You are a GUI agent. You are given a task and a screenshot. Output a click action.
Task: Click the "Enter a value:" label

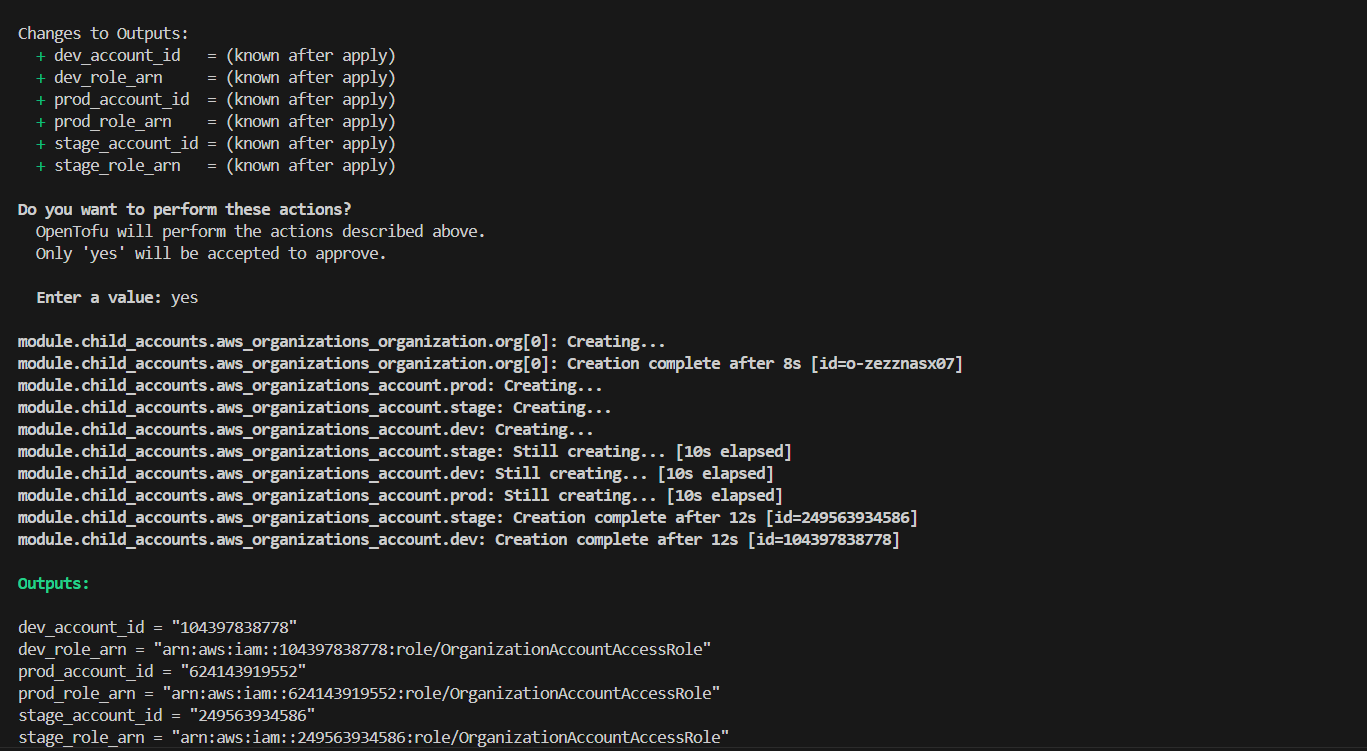pos(99,297)
